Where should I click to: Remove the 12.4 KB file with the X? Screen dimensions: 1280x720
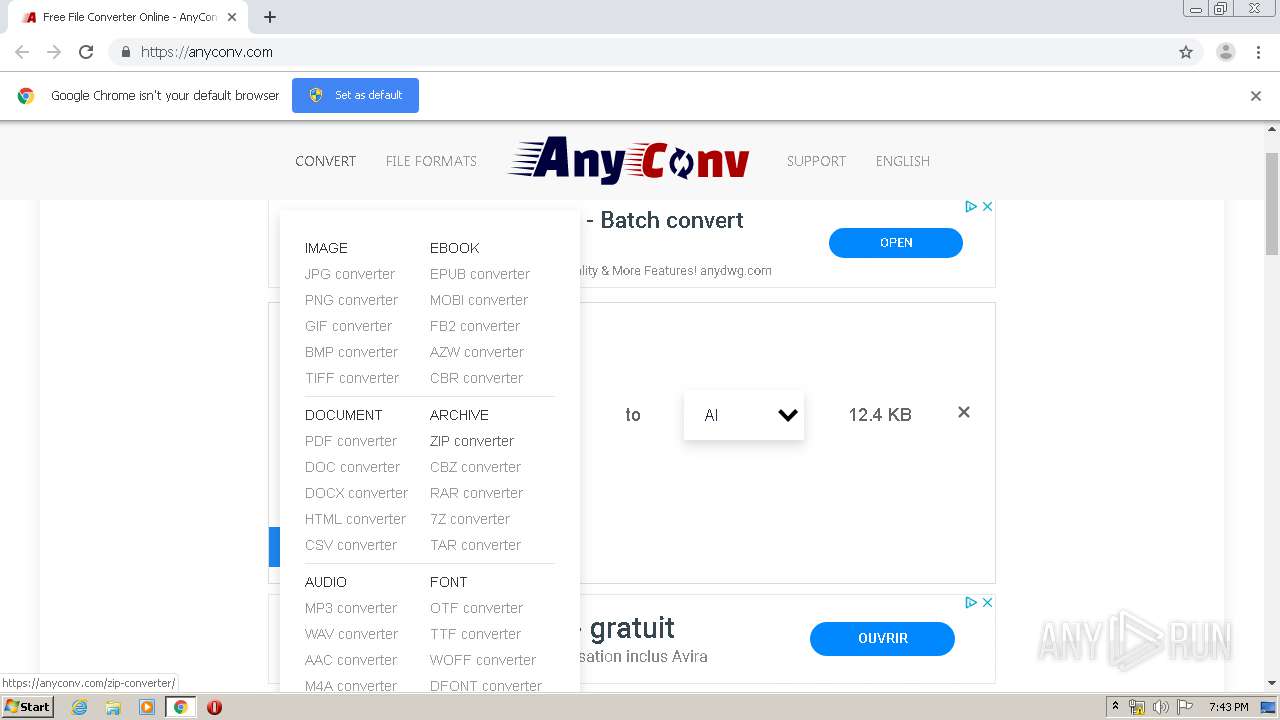tap(964, 412)
